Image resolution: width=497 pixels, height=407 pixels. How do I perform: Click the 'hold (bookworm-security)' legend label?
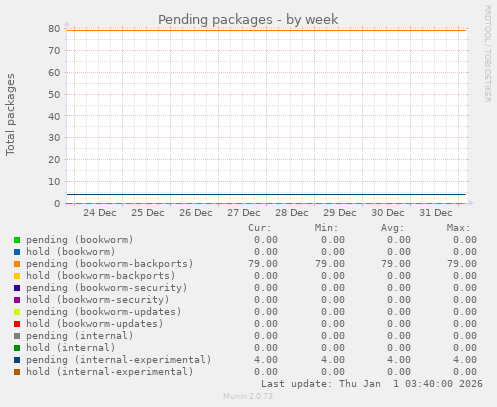point(98,300)
